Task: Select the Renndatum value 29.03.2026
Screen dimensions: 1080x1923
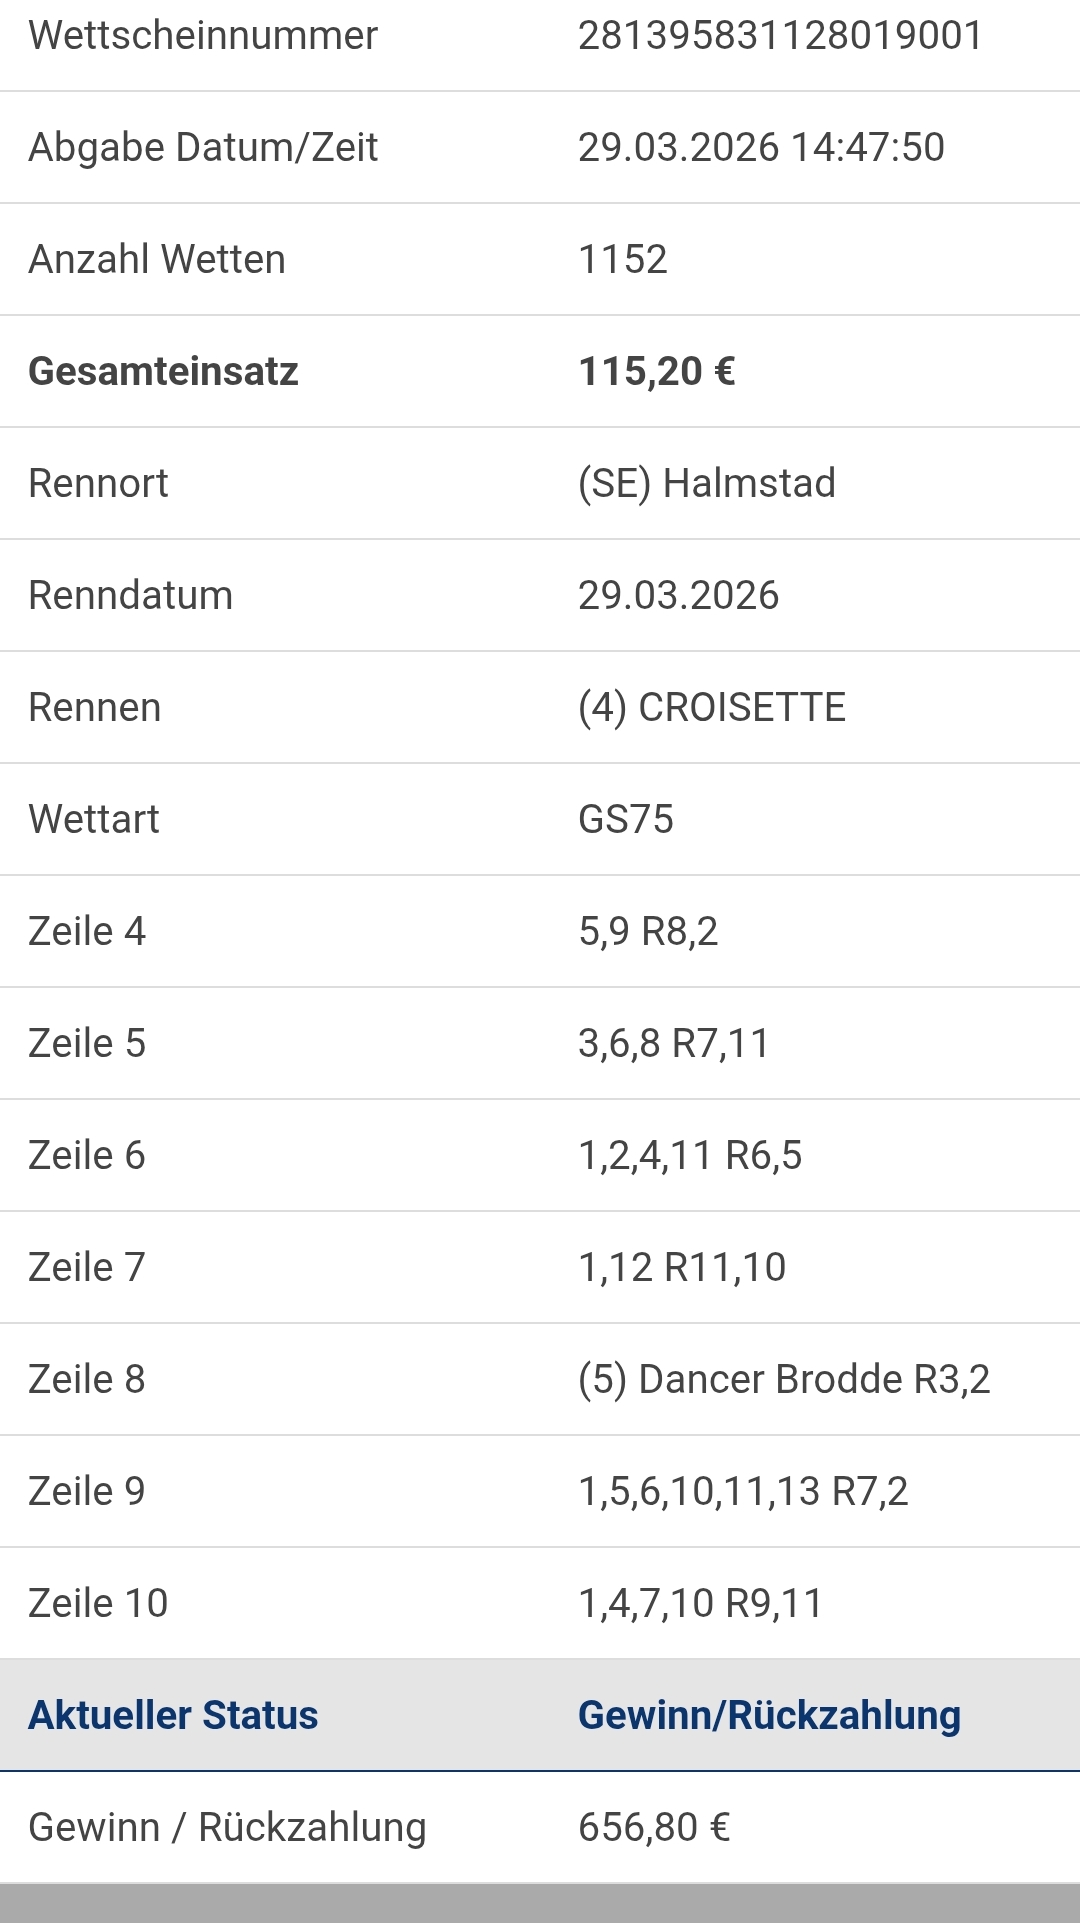Action: point(678,595)
